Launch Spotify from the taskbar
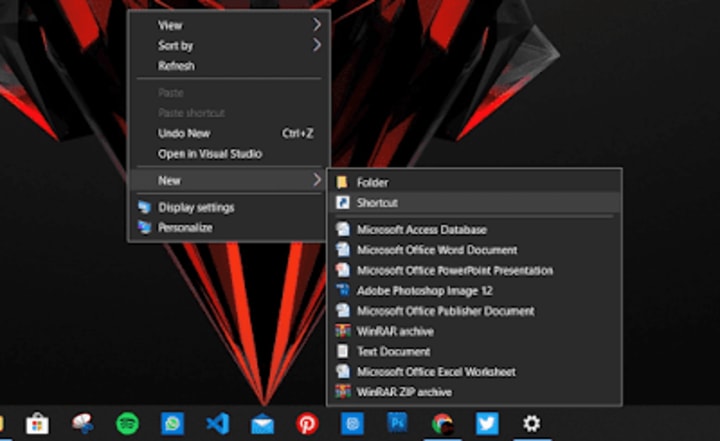The image size is (720, 441). point(127,423)
